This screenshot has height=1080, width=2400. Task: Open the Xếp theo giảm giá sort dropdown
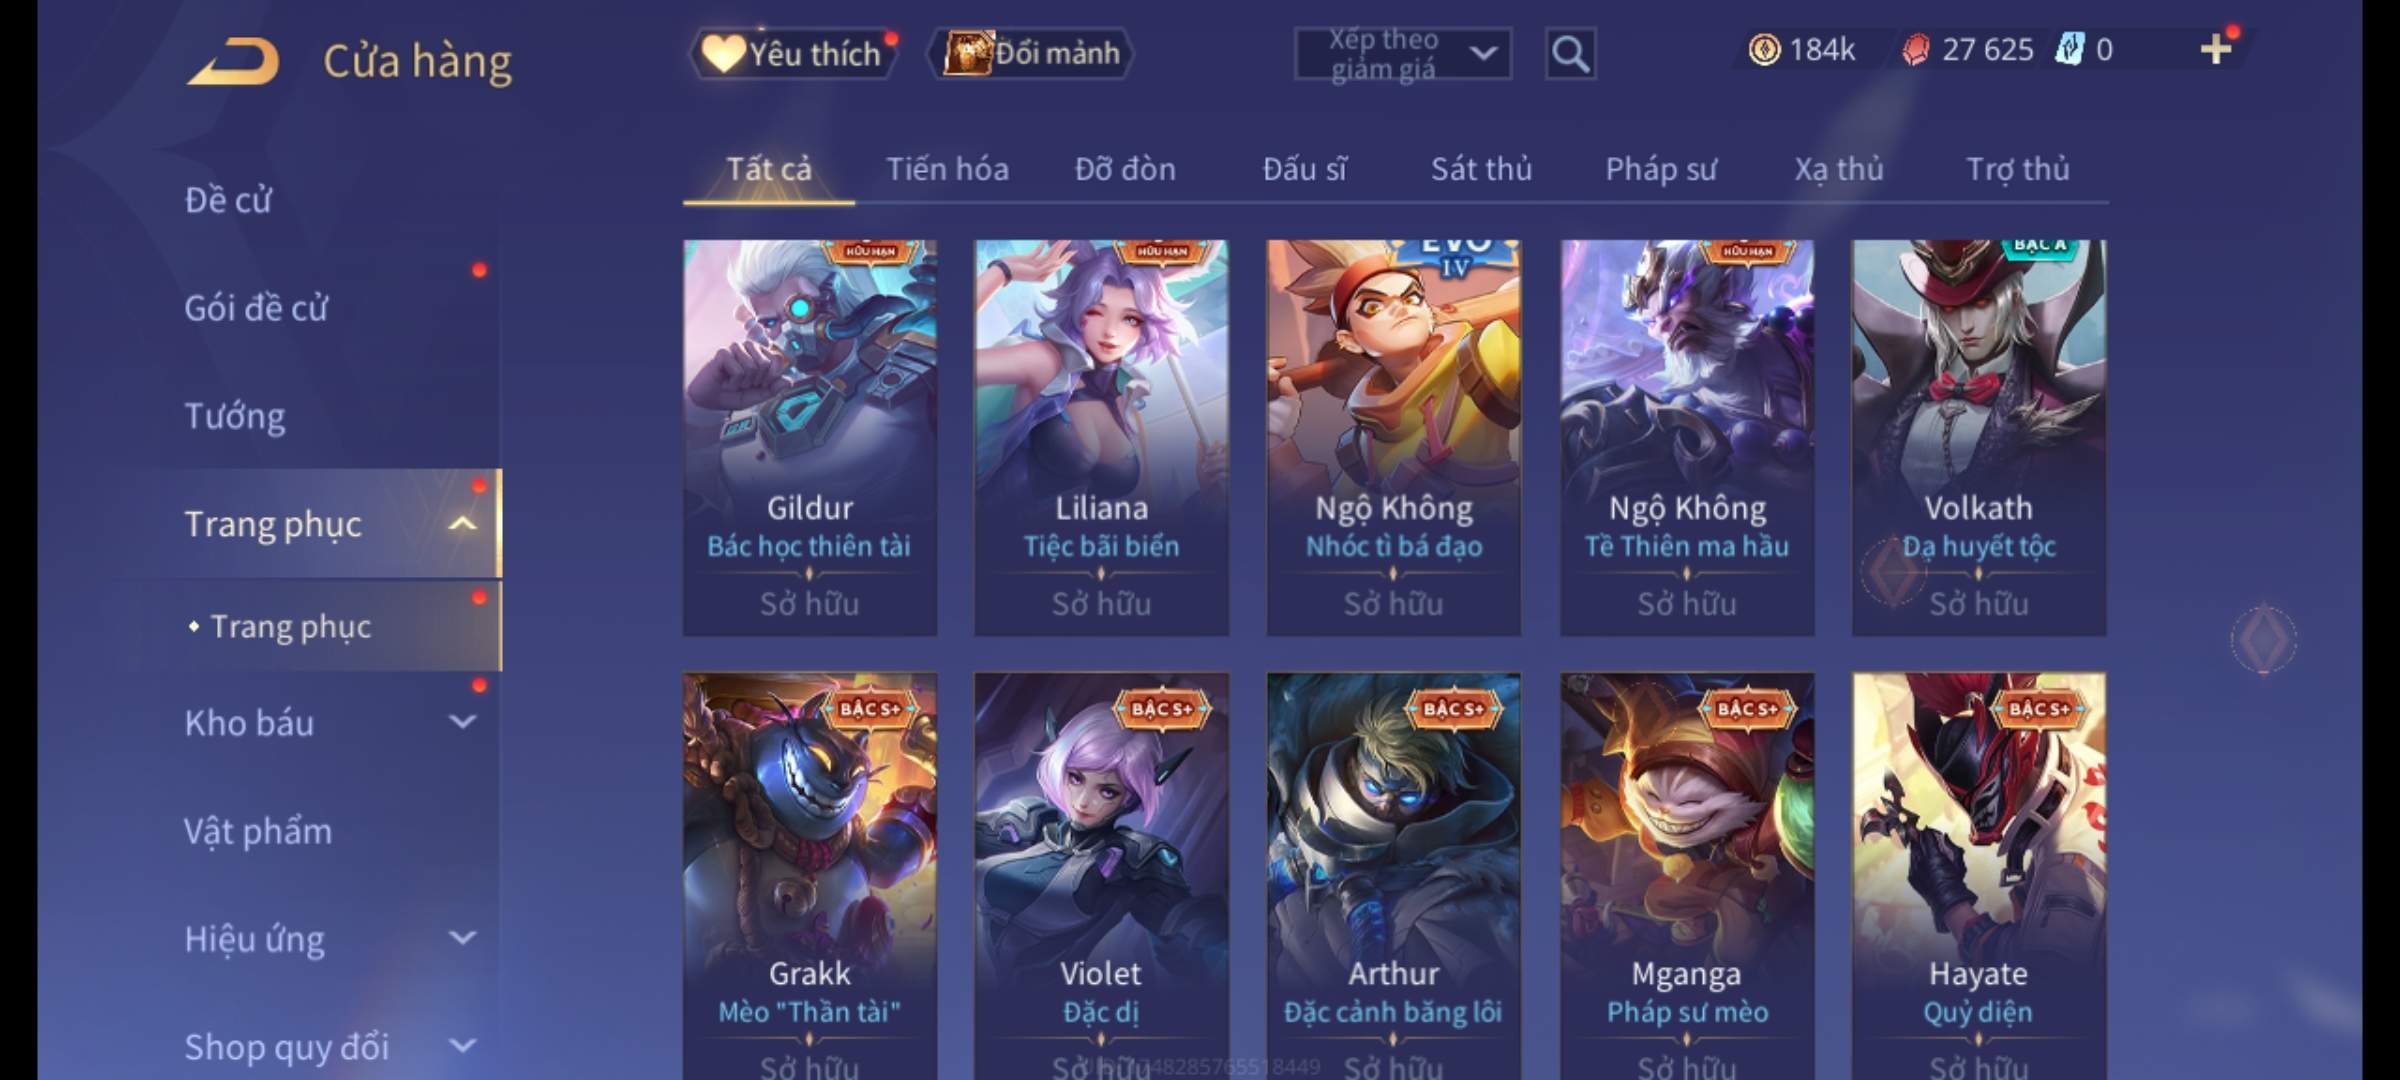click(x=1402, y=54)
